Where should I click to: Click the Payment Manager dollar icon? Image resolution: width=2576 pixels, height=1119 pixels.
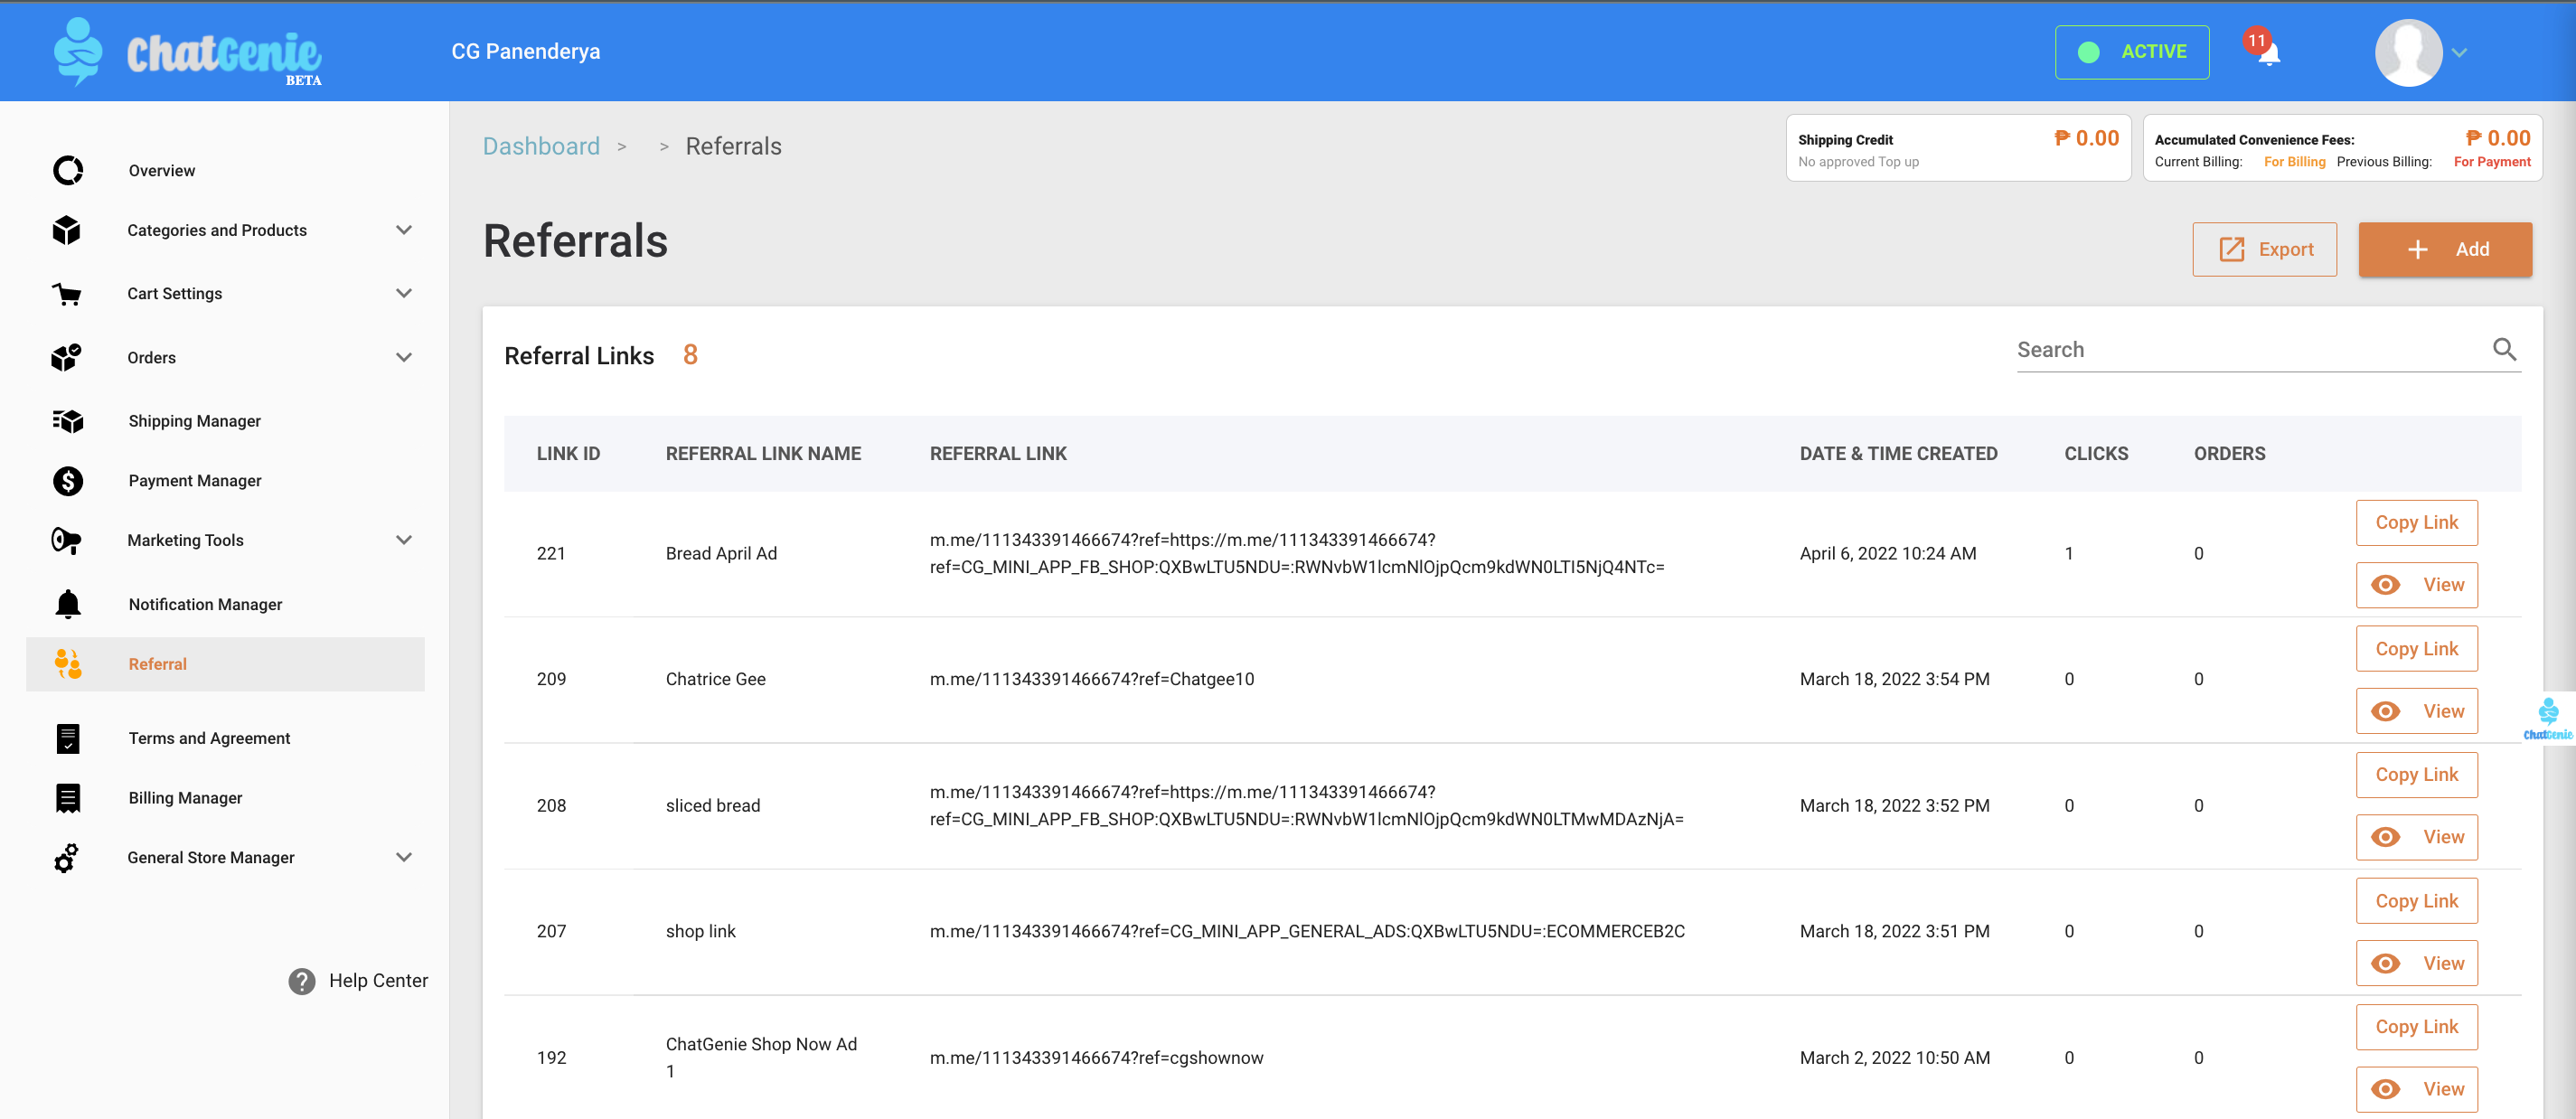(x=68, y=481)
